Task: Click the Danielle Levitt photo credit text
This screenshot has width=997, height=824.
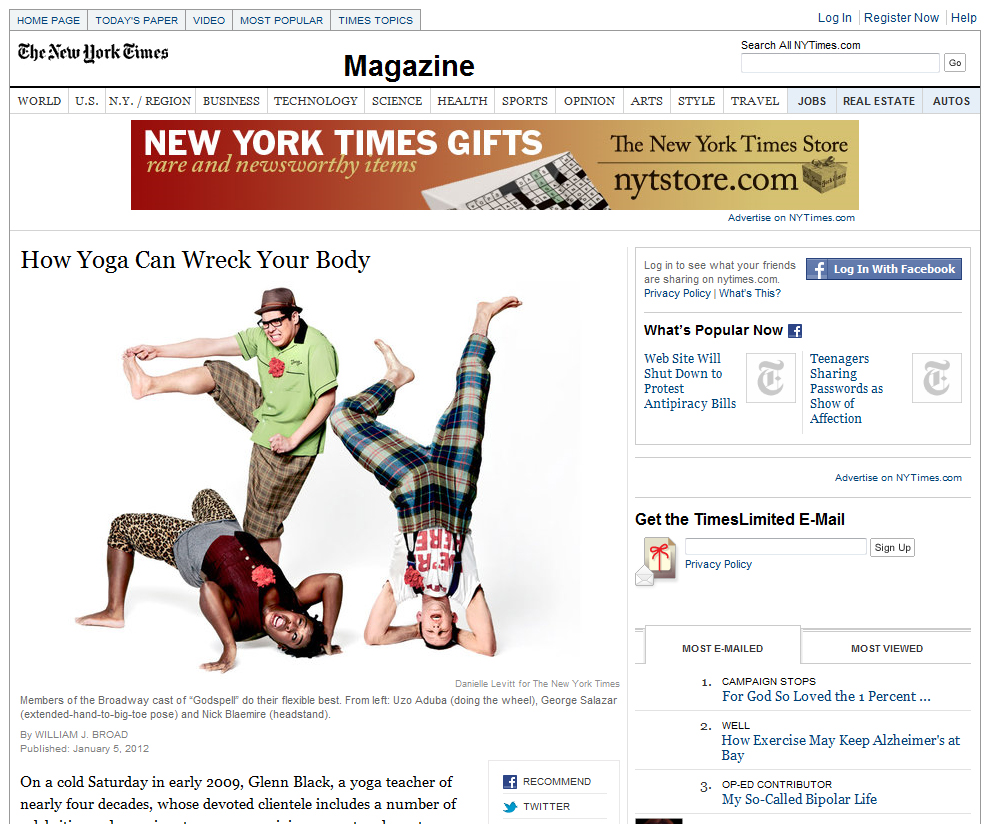Action: [x=537, y=683]
